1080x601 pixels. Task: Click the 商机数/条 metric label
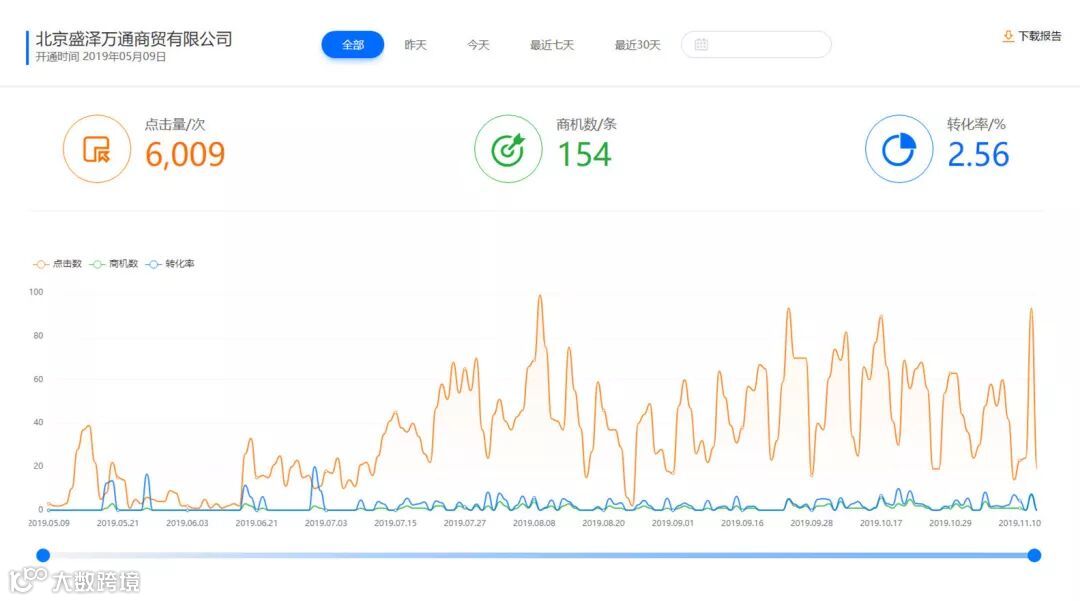pyautogui.click(x=586, y=125)
